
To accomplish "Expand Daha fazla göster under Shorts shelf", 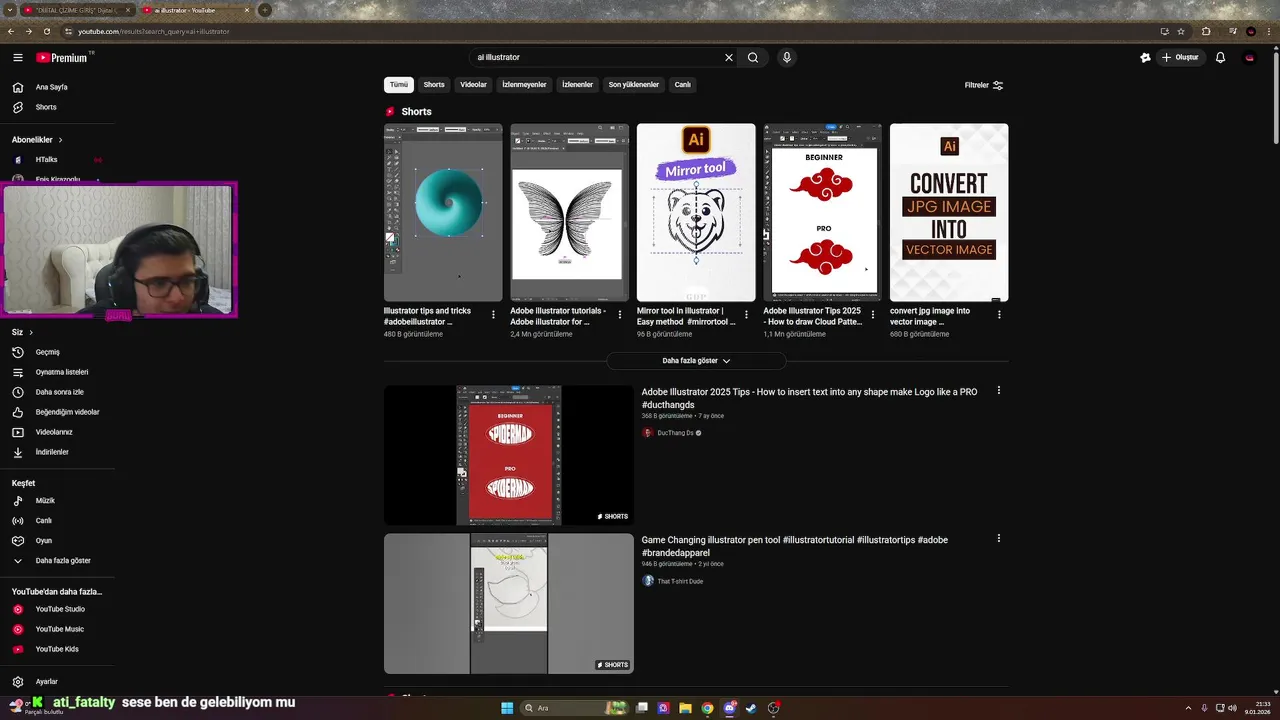I will pos(696,361).
